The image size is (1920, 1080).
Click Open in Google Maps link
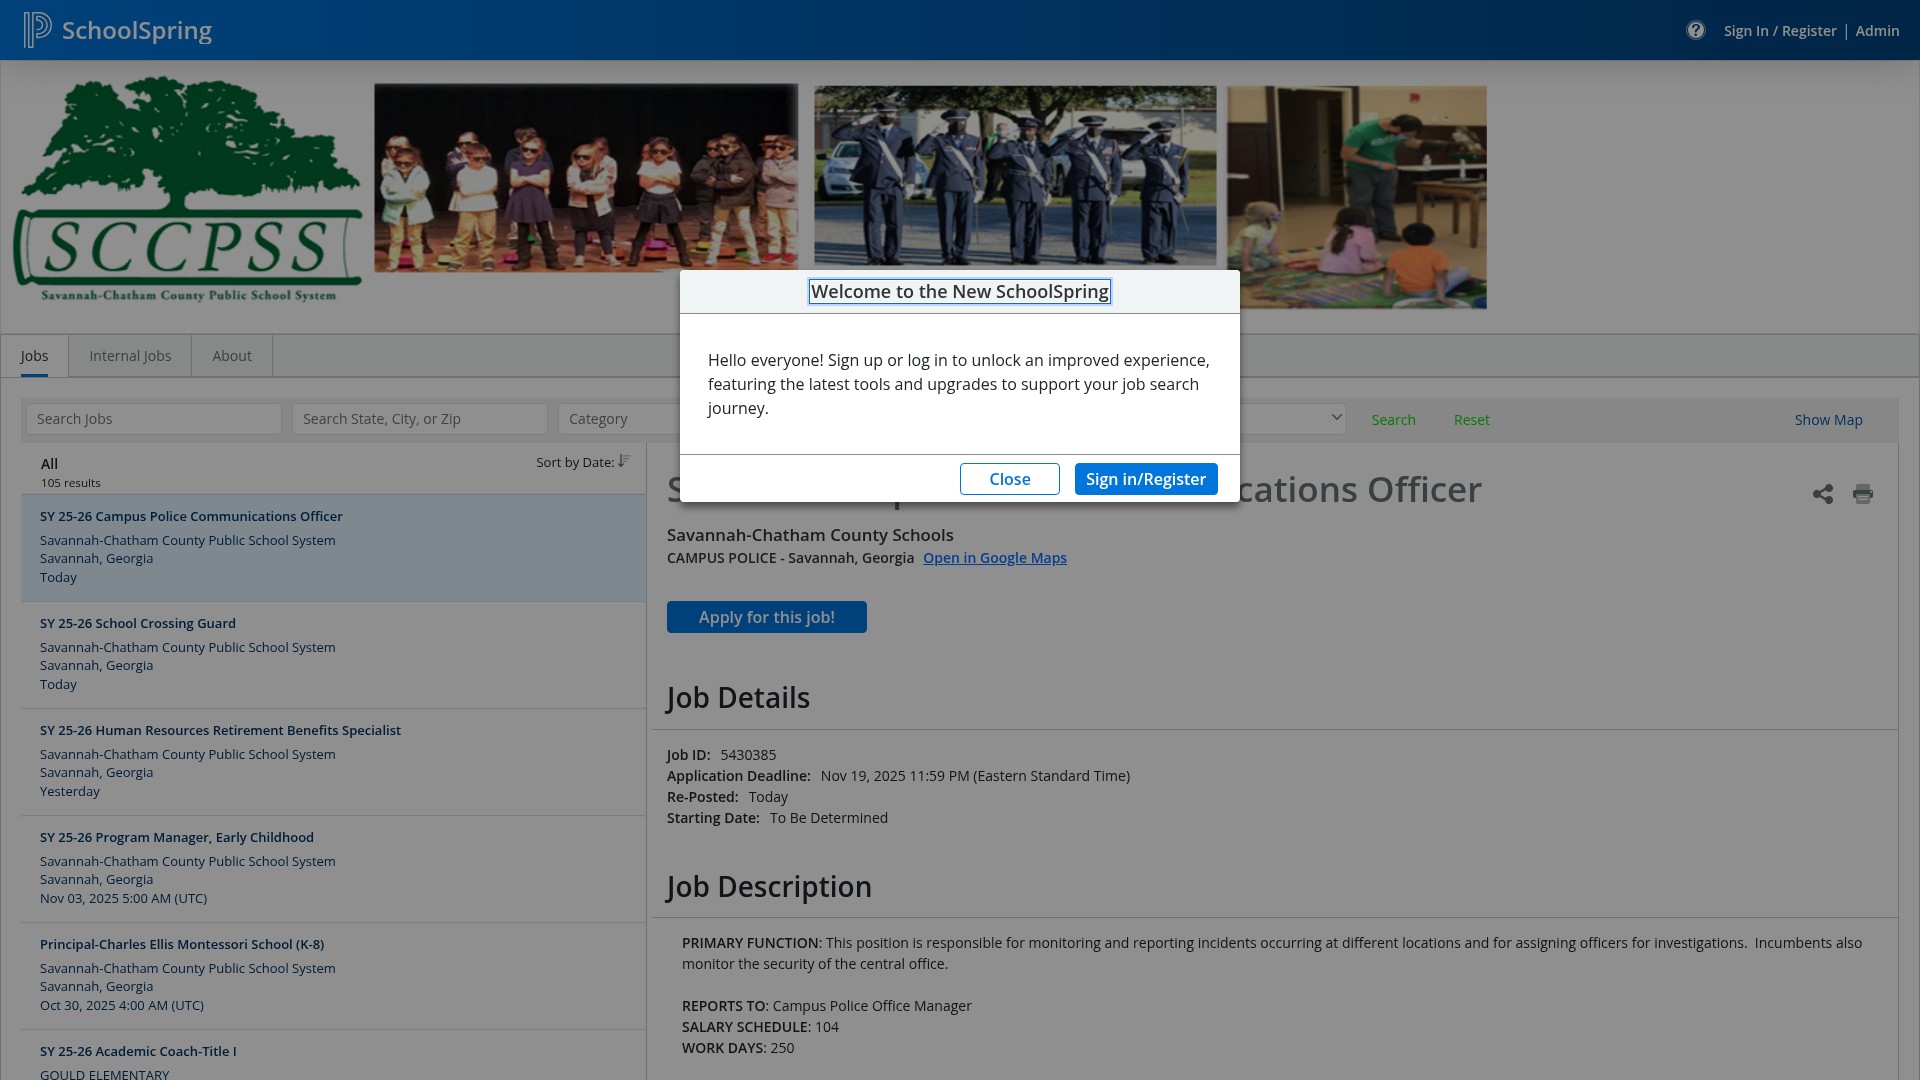pos(994,558)
